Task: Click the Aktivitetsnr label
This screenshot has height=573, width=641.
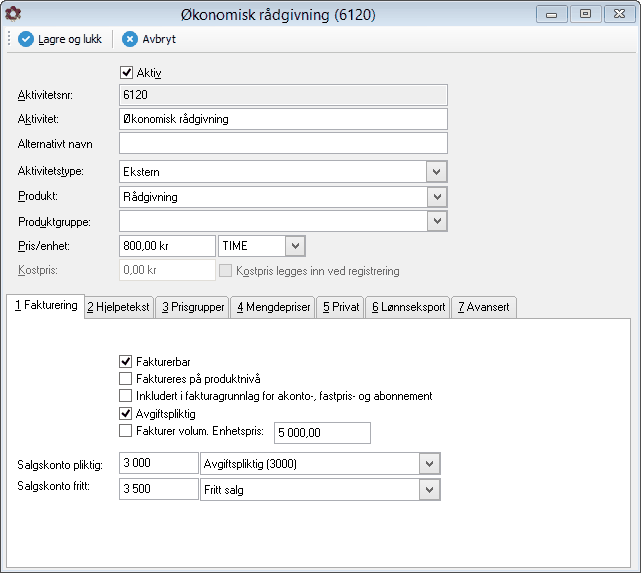Action: [x=45, y=95]
